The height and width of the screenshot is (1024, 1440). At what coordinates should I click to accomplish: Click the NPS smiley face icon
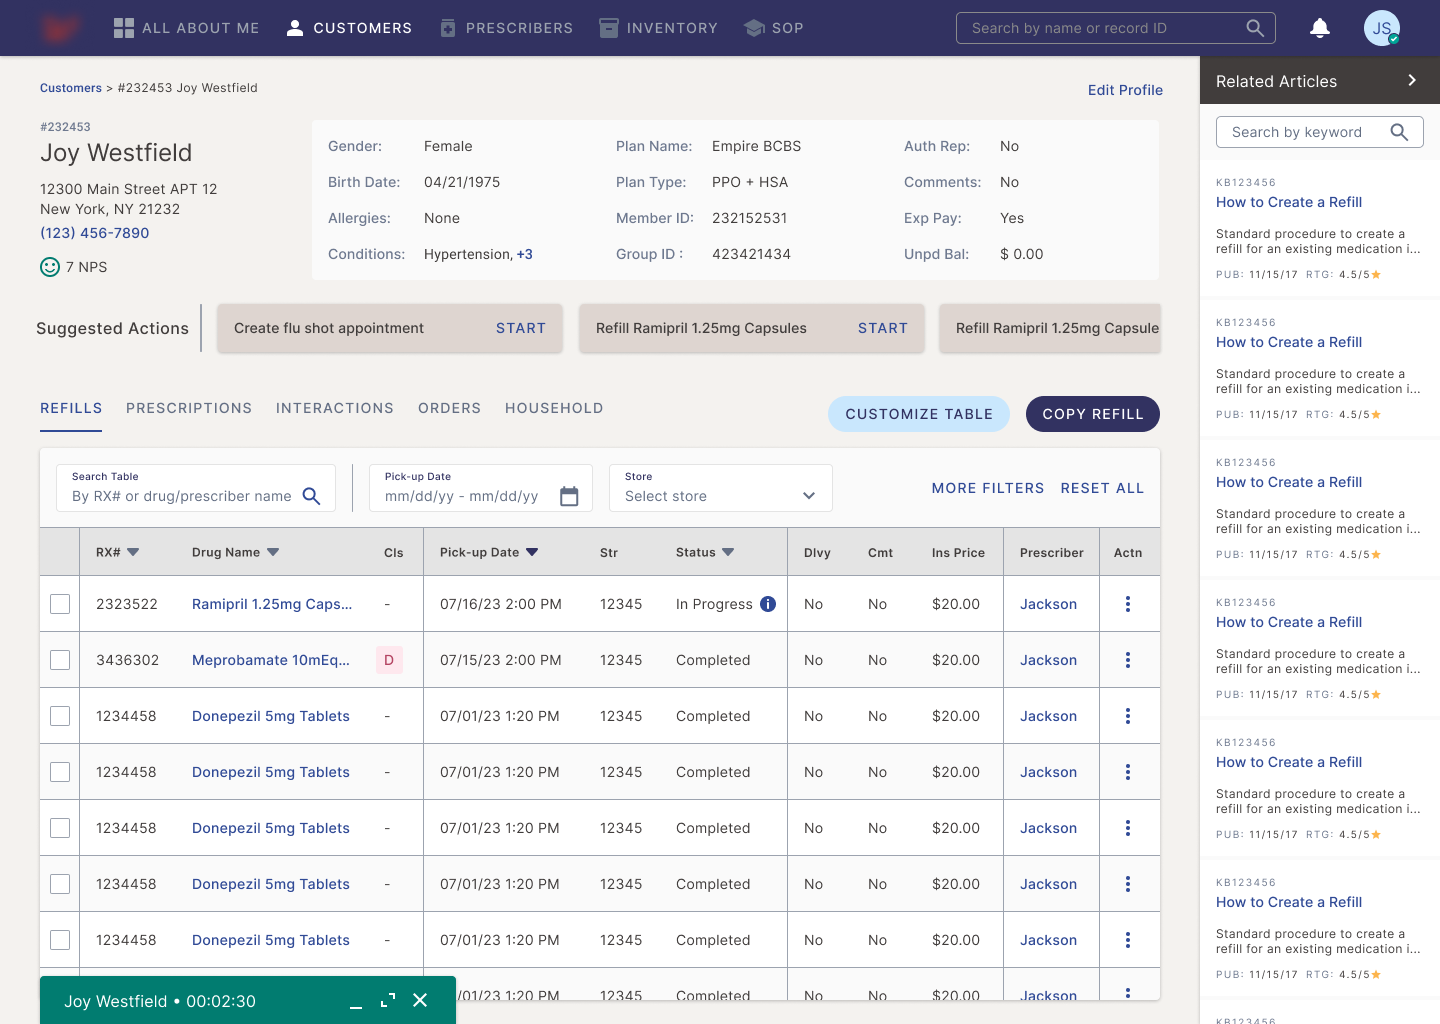point(50,267)
